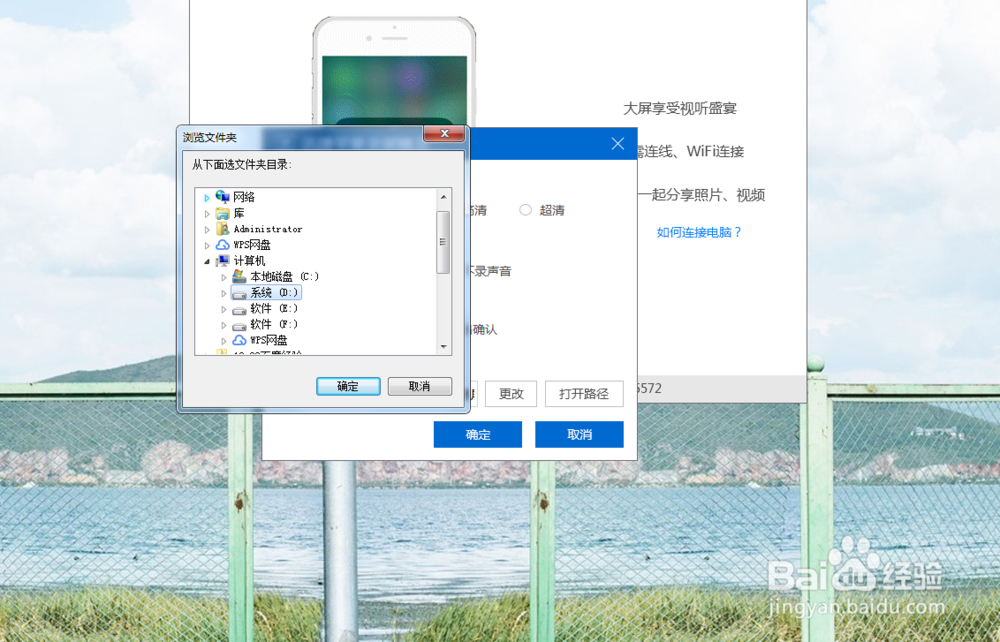Image resolution: width=1000 pixels, height=642 pixels.
Task: Select the Administrator user folder icon
Action: coord(222,229)
